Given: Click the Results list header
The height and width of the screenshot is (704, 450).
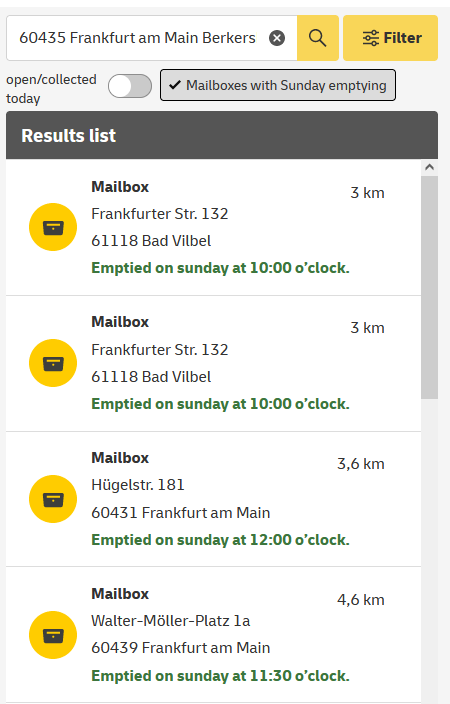Looking at the screenshot, I should (222, 135).
